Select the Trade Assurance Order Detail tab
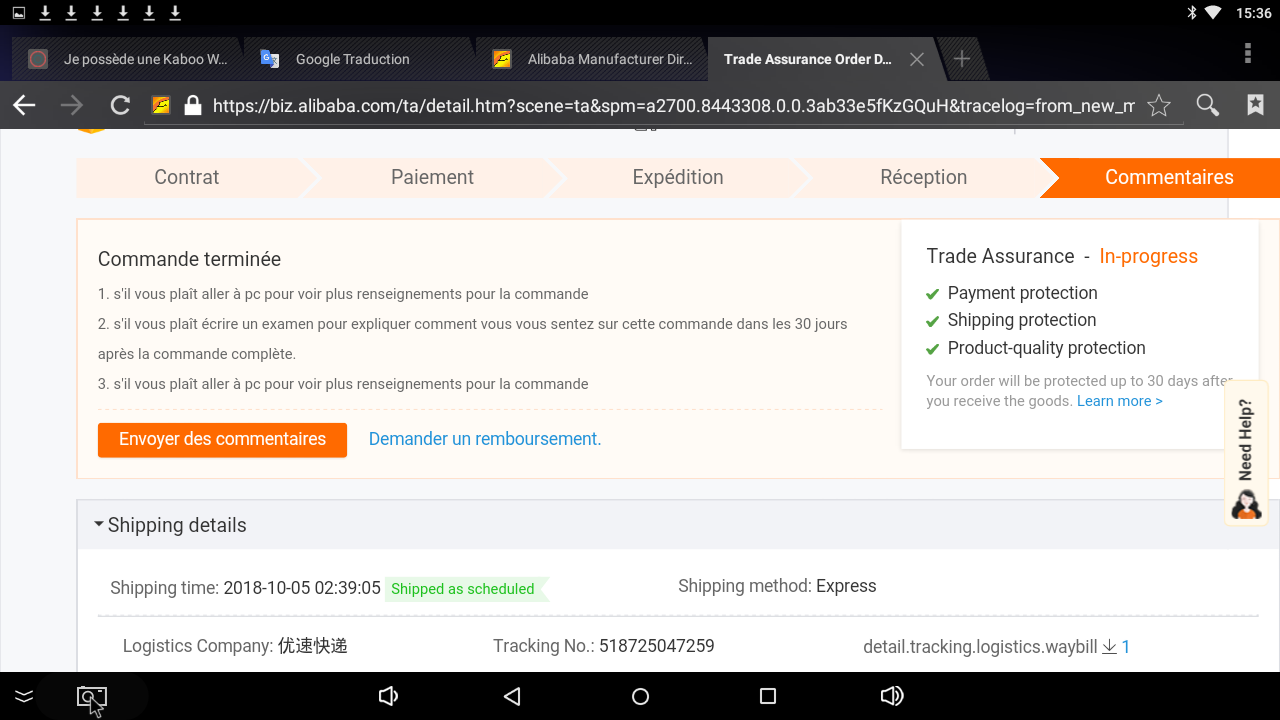1280x720 pixels. 807,59
